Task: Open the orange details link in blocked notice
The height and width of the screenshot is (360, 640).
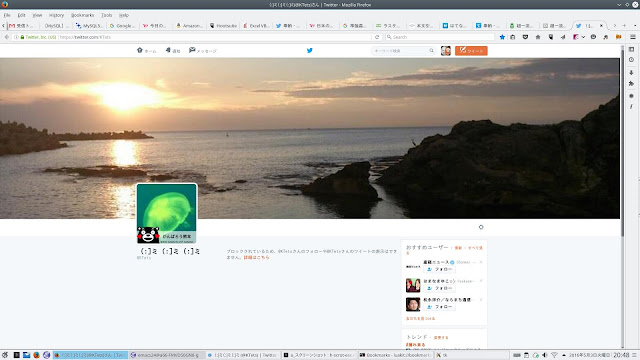Action: [x=256, y=258]
